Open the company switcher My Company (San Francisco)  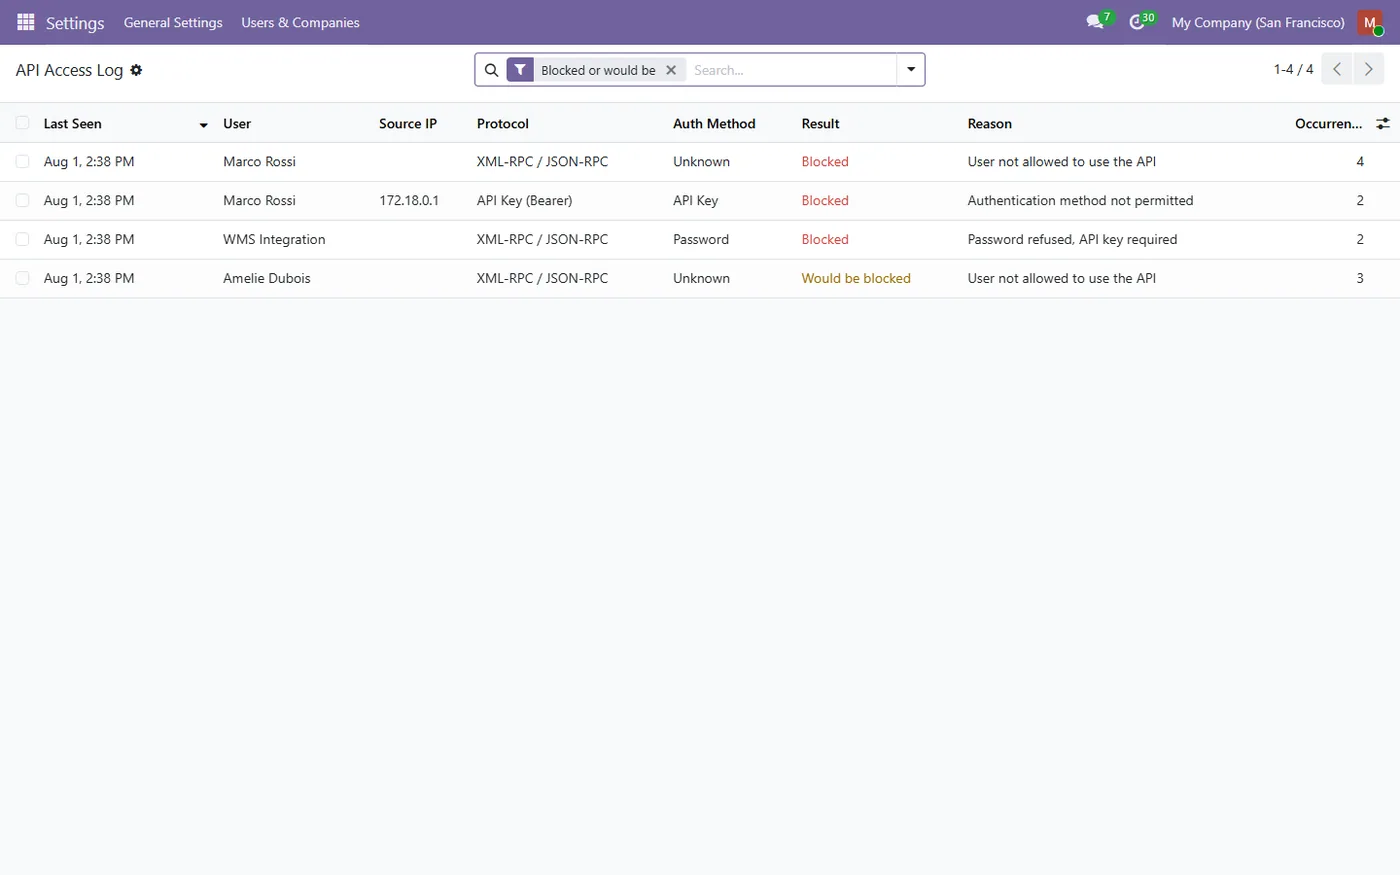click(x=1258, y=22)
